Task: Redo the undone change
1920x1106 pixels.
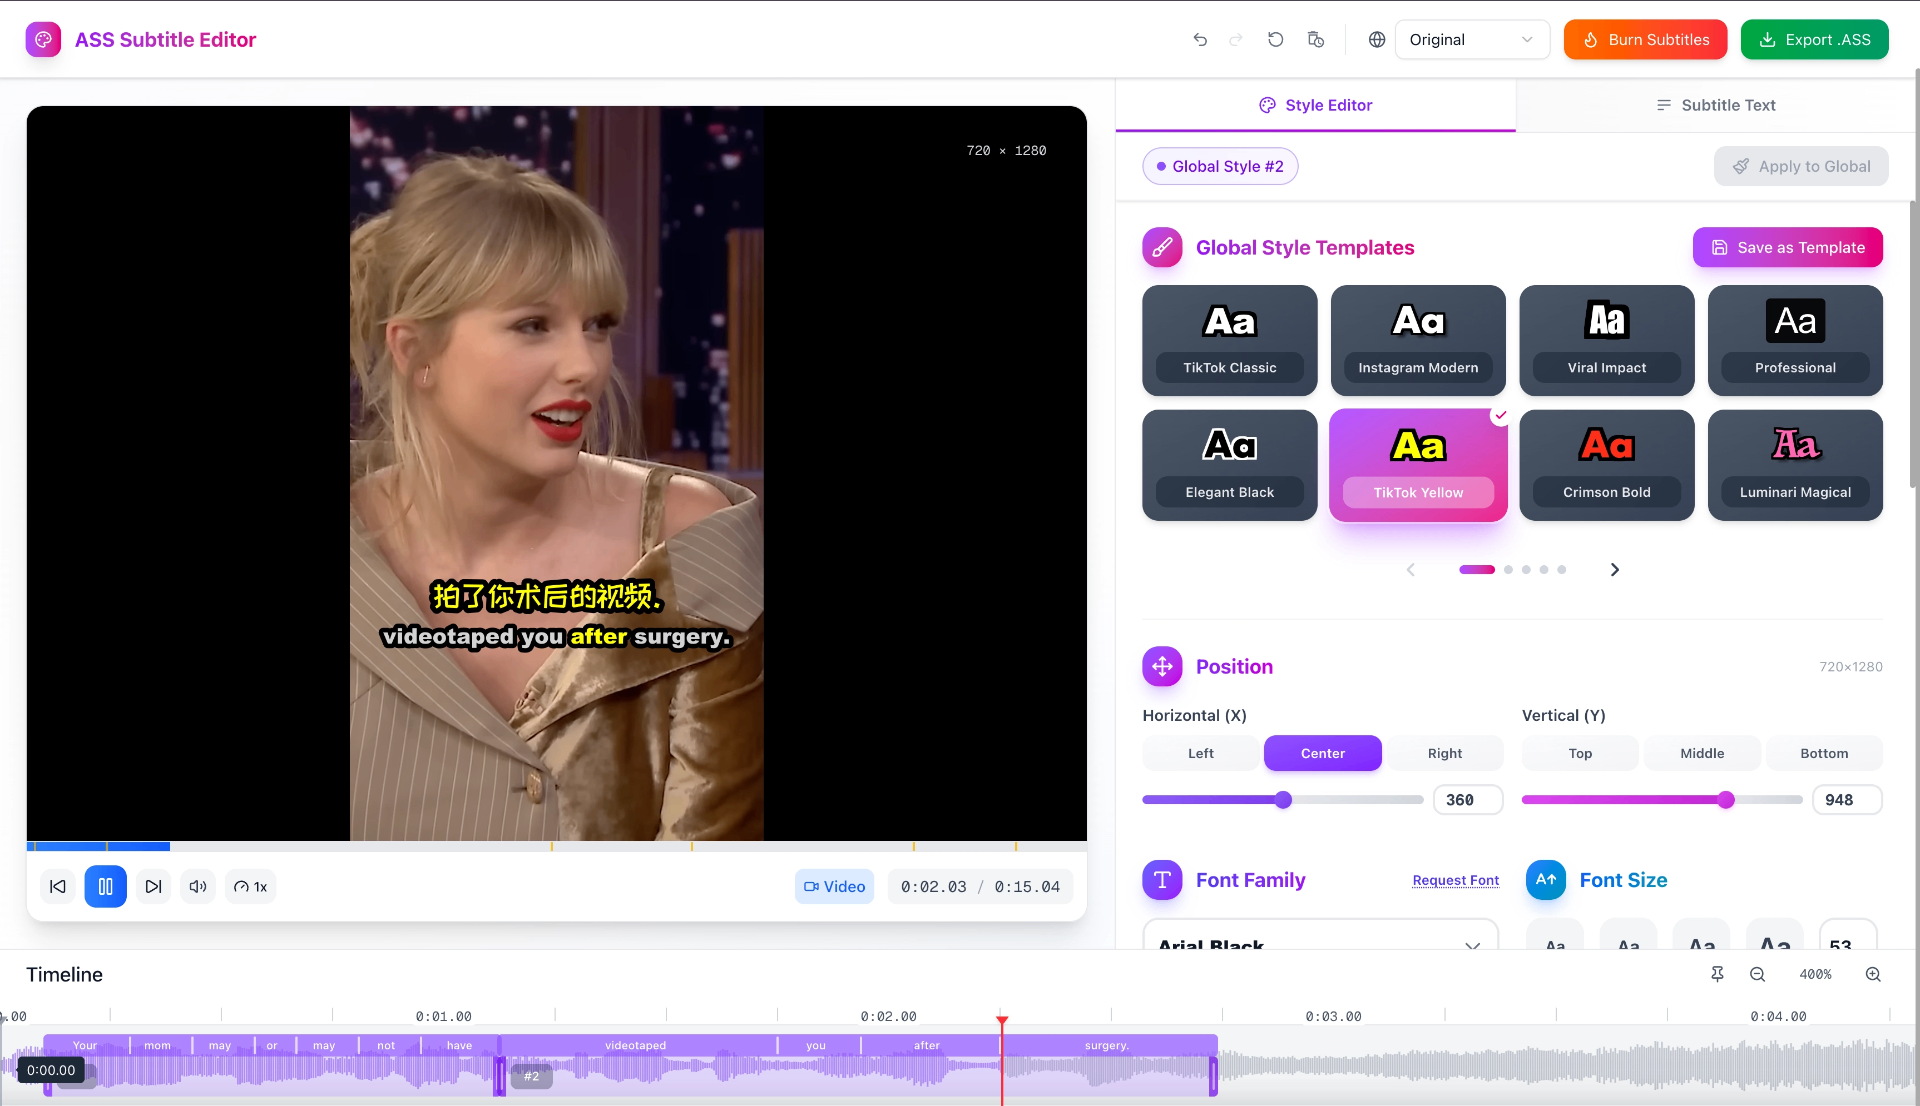Action: (x=1236, y=40)
